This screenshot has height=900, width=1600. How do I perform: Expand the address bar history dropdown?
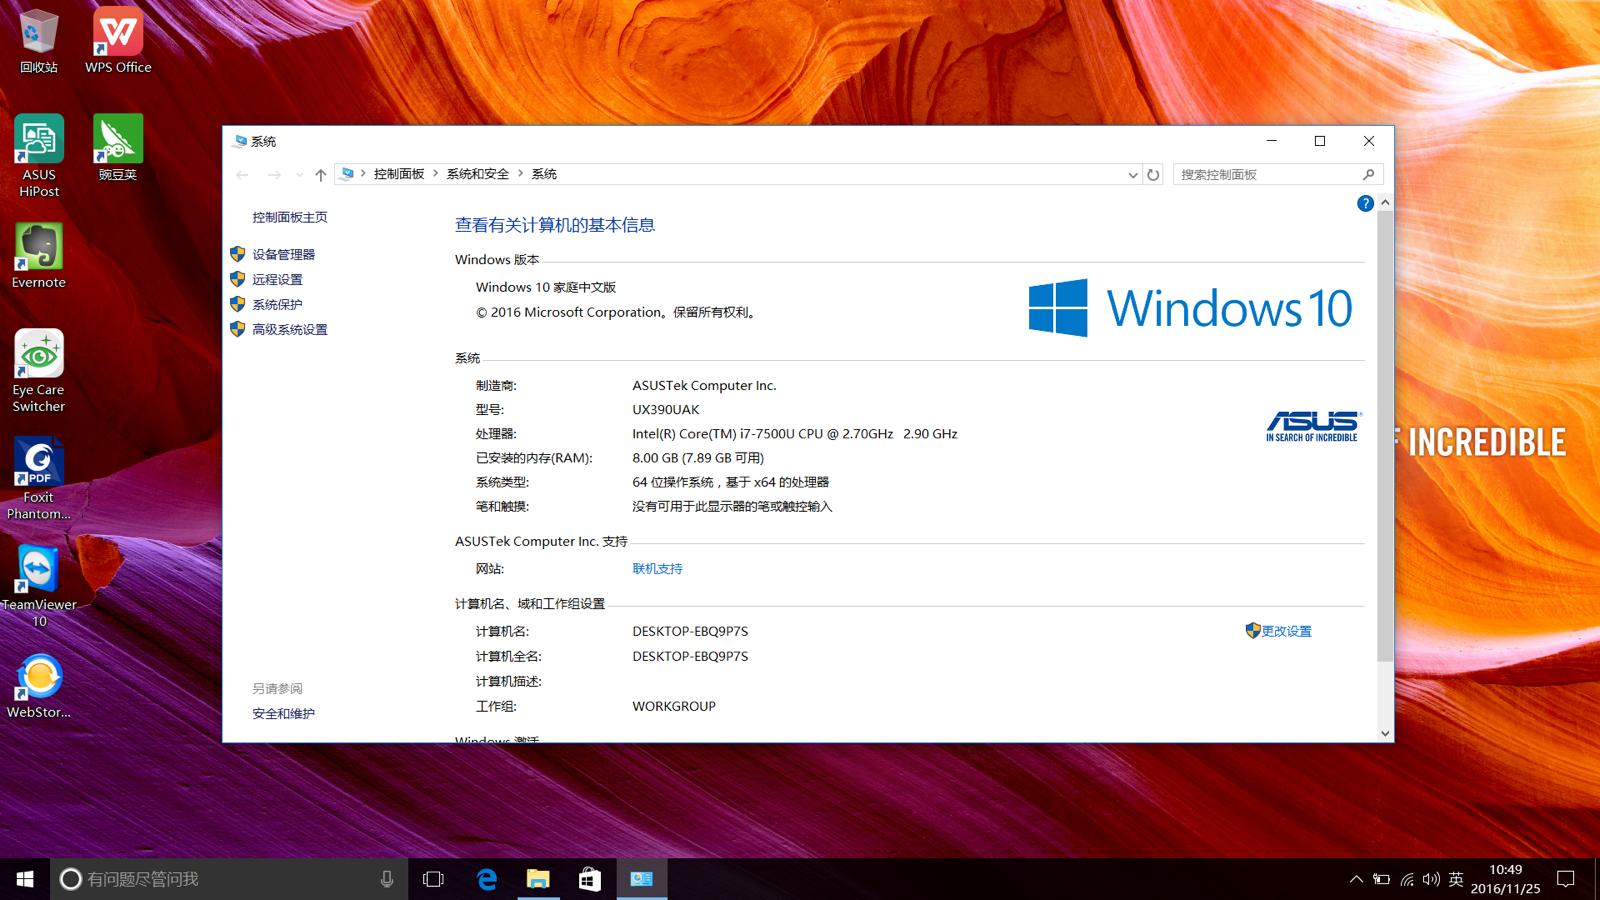[x=1132, y=175]
